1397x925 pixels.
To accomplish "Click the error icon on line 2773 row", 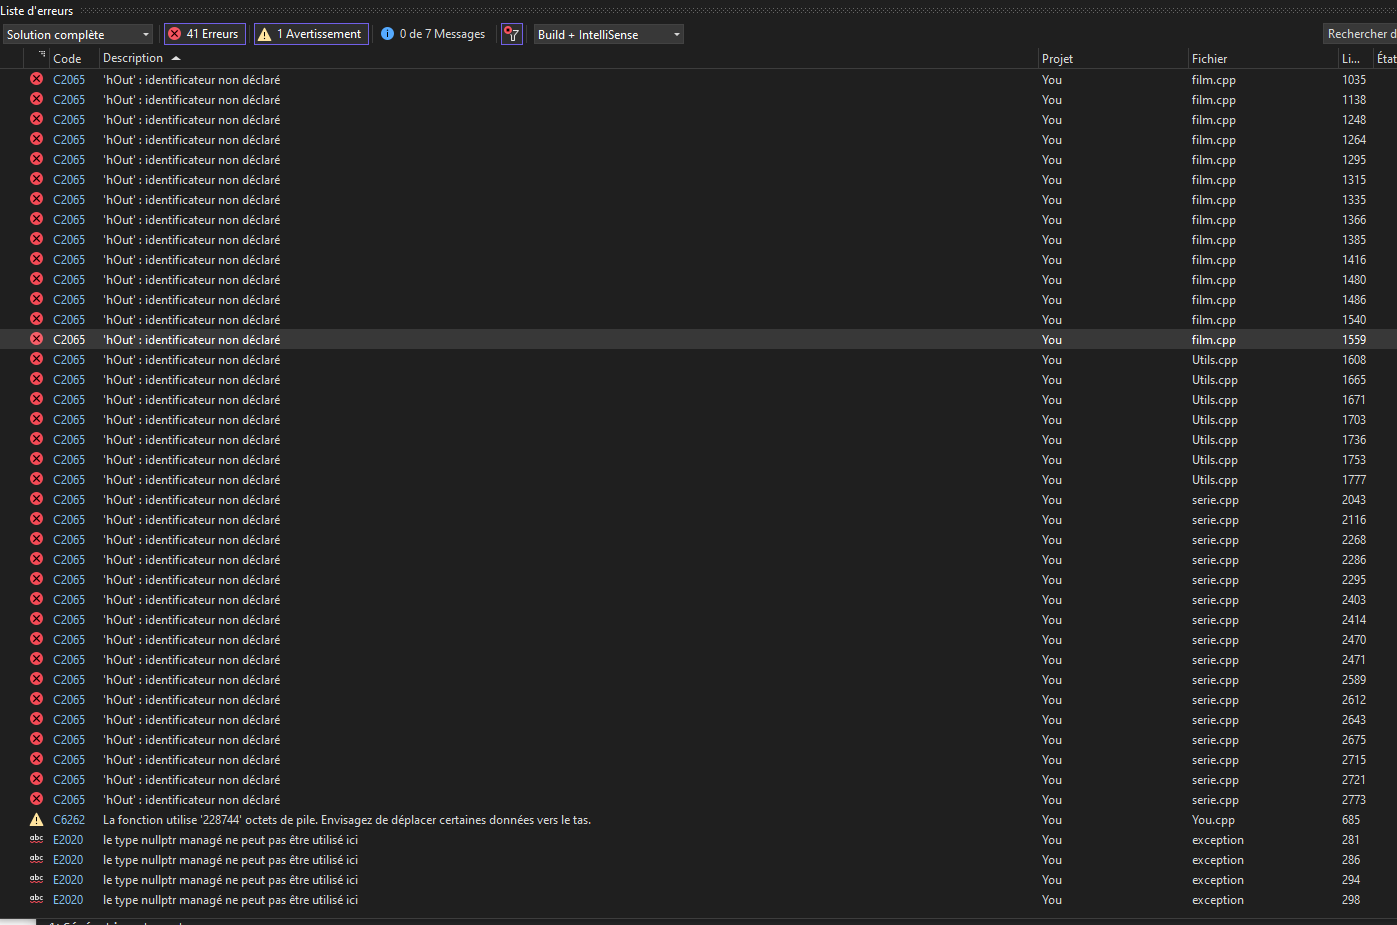I will 37,799.
